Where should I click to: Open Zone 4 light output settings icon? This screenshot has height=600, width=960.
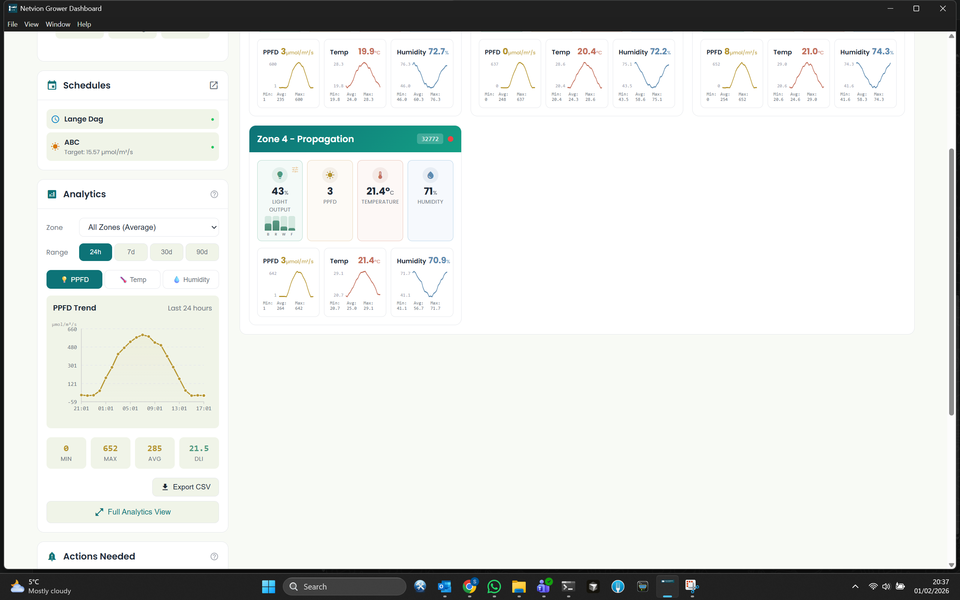pyautogui.click(x=294, y=170)
